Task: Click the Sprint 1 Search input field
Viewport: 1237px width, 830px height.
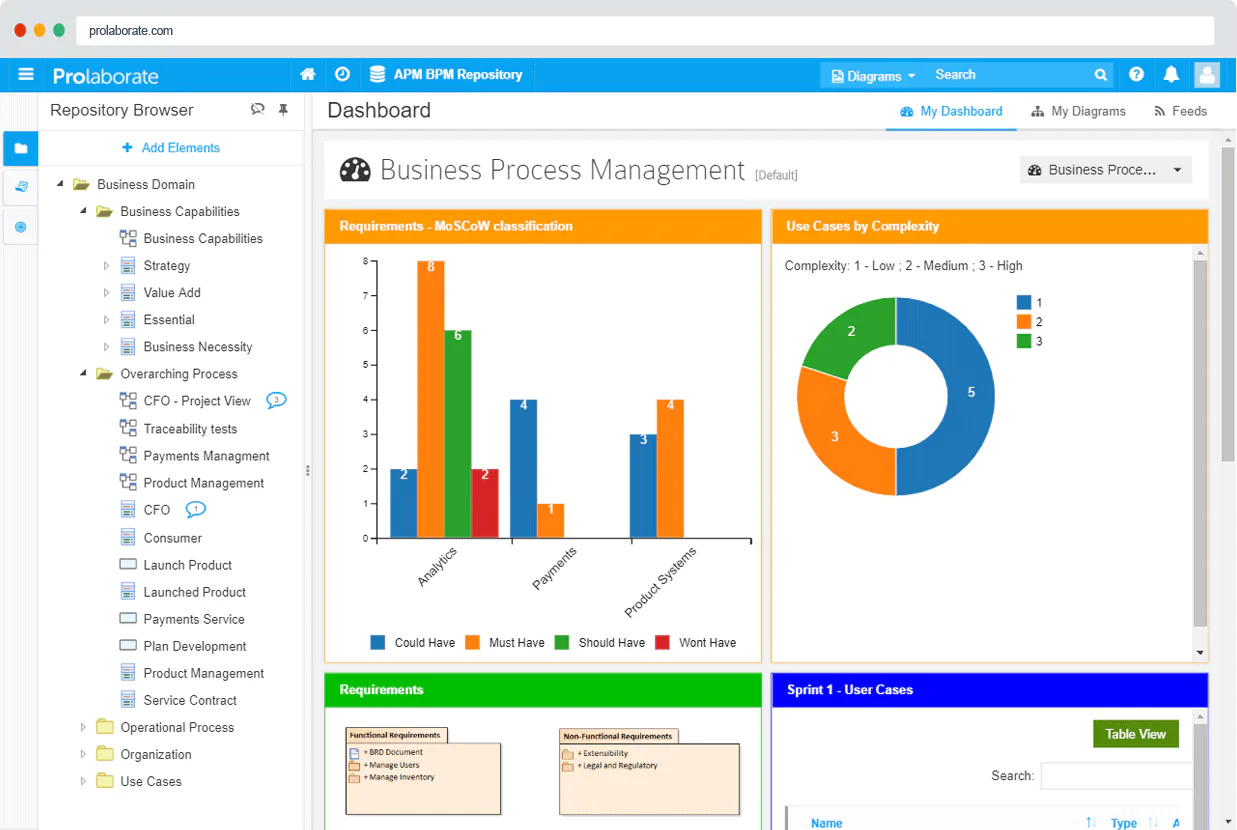Action: (1117, 776)
